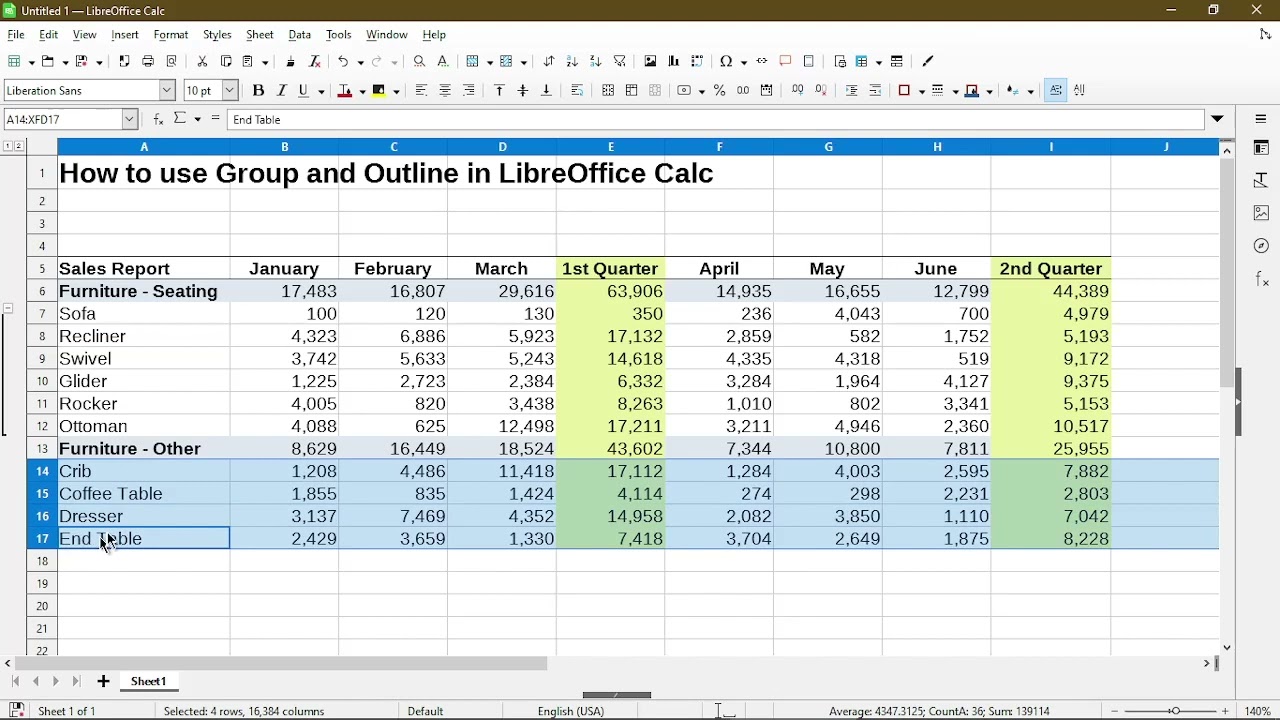Open the Function Wizard fx icon
Viewport: 1280px width, 720px height.
(x=158, y=120)
